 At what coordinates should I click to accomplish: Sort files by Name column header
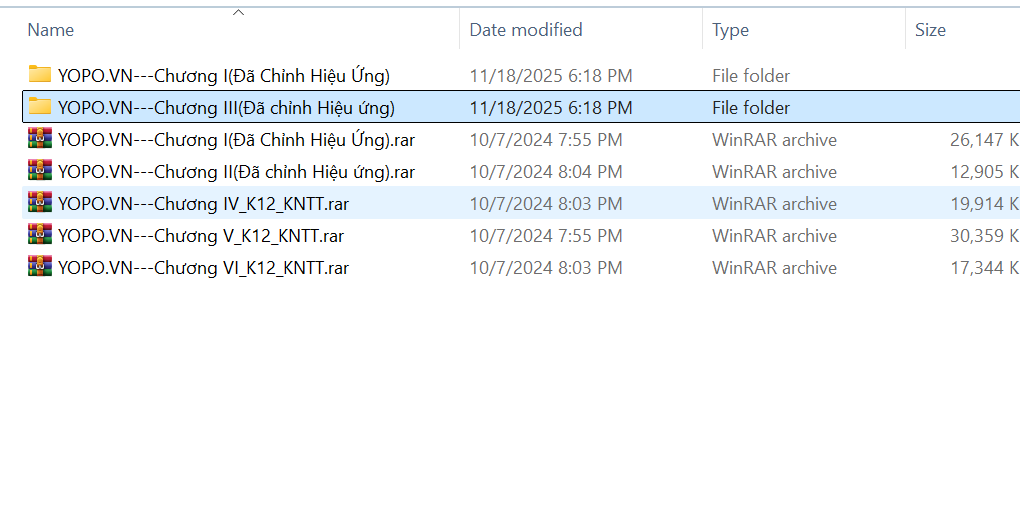(x=51, y=30)
